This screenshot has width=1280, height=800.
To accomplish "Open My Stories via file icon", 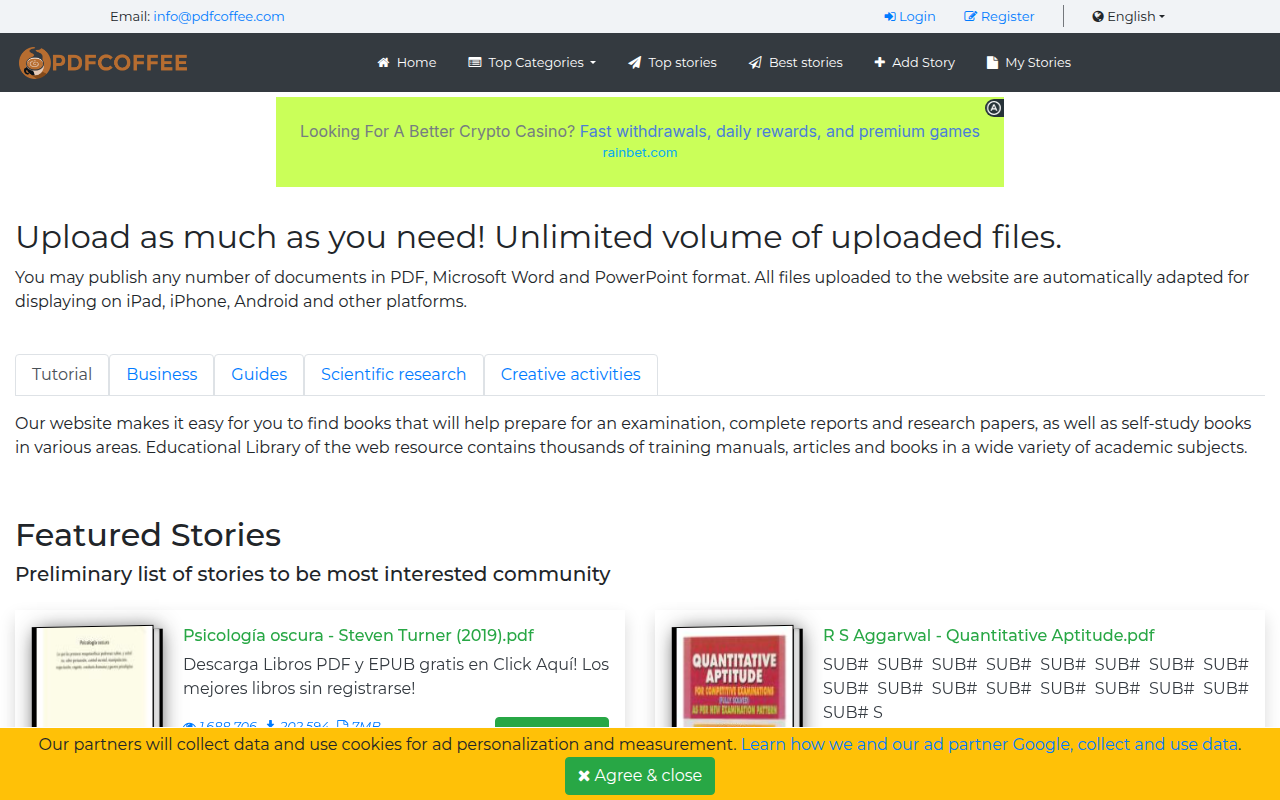I will coord(992,62).
